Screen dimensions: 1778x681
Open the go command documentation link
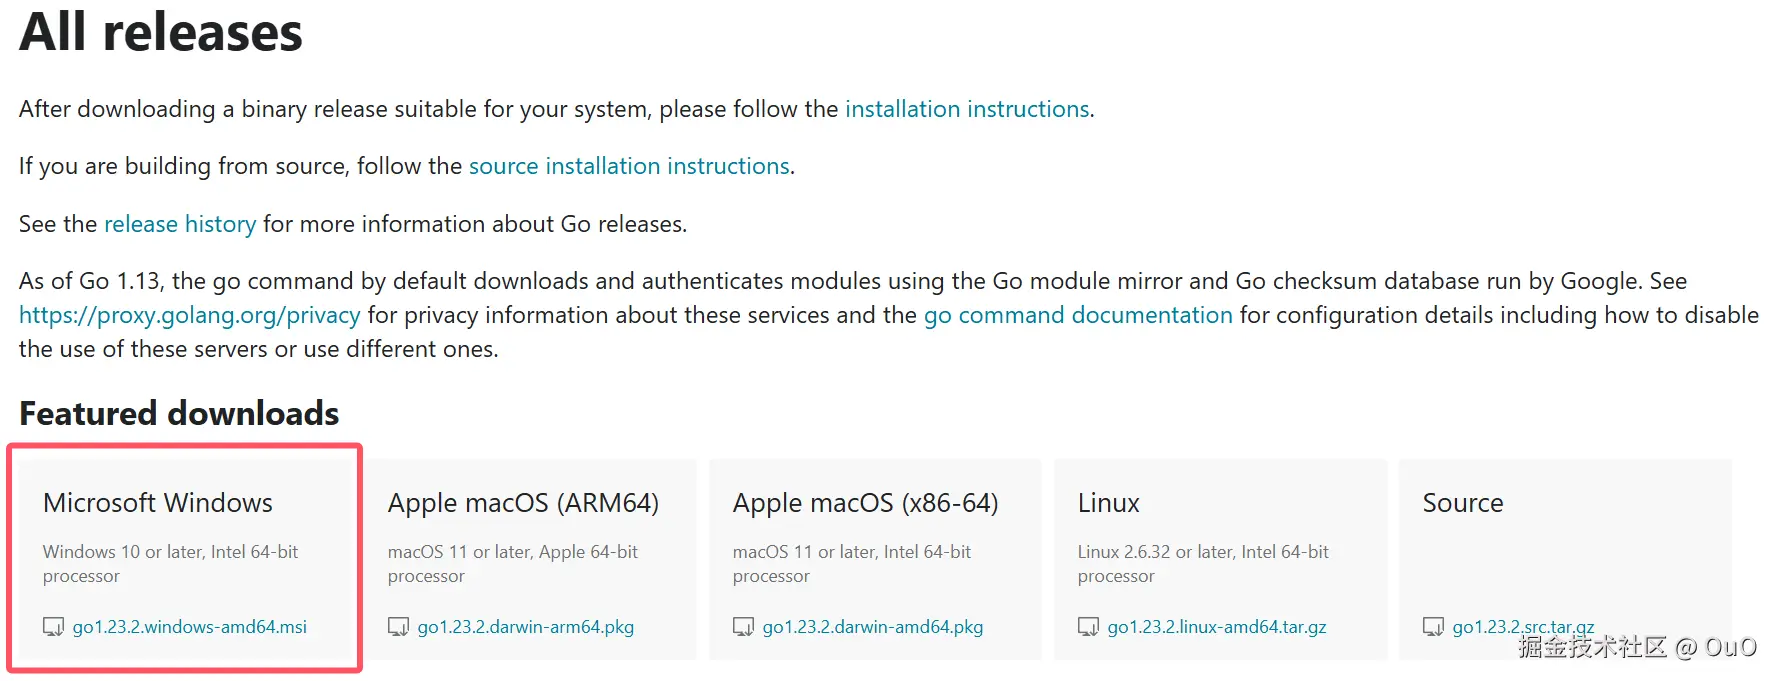pos(1078,315)
